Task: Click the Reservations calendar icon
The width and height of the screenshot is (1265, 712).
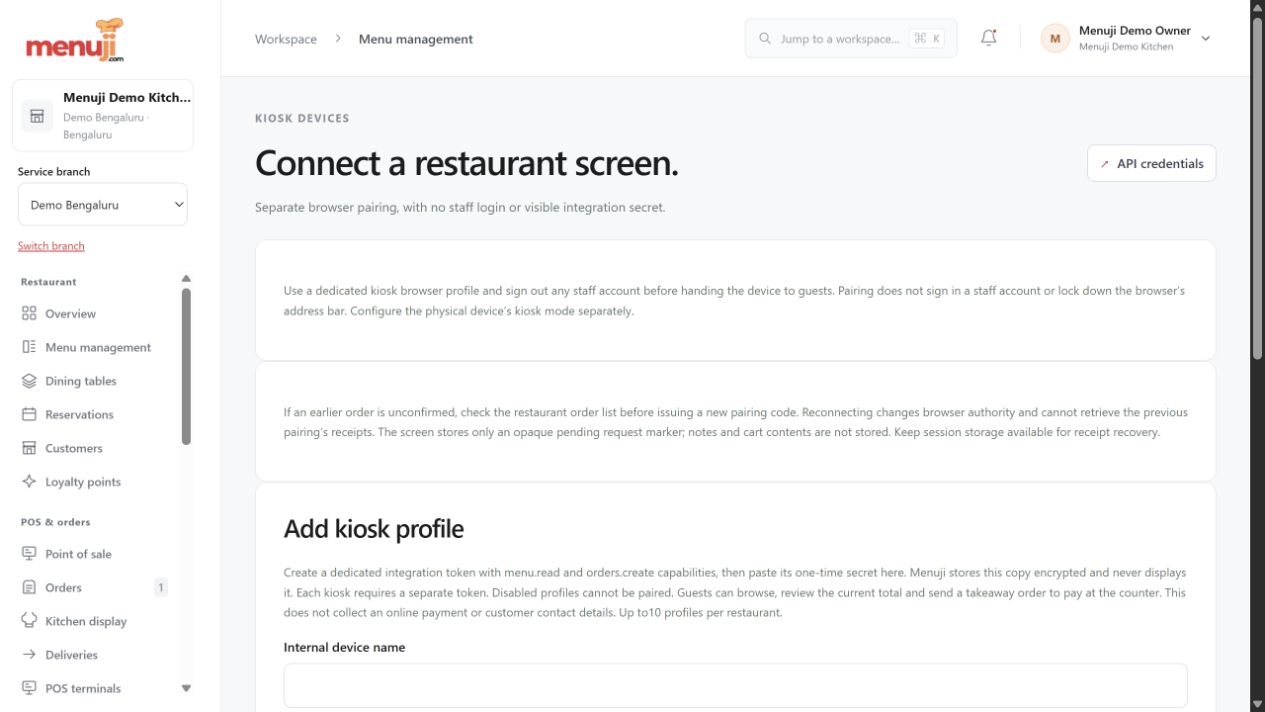Action: (x=29, y=414)
